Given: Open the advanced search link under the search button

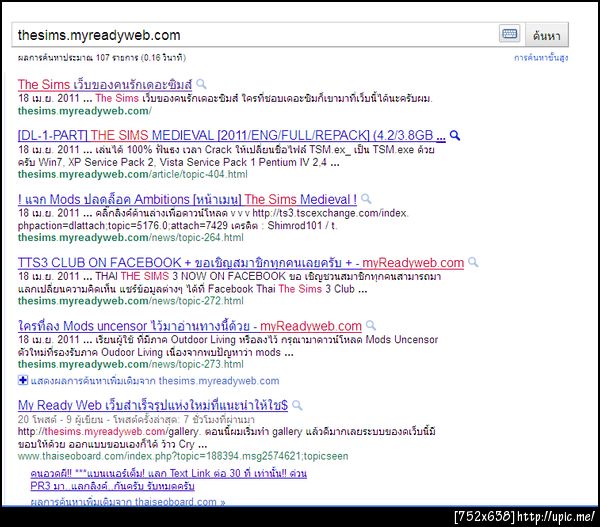Looking at the screenshot, I should 541,58.
